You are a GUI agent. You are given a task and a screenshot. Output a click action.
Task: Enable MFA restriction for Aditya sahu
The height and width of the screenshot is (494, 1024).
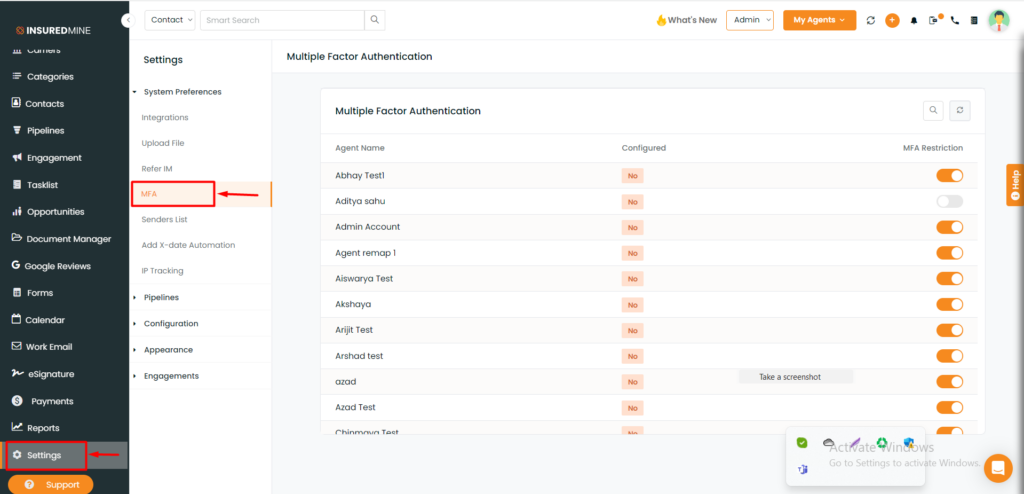pos(950,201)
